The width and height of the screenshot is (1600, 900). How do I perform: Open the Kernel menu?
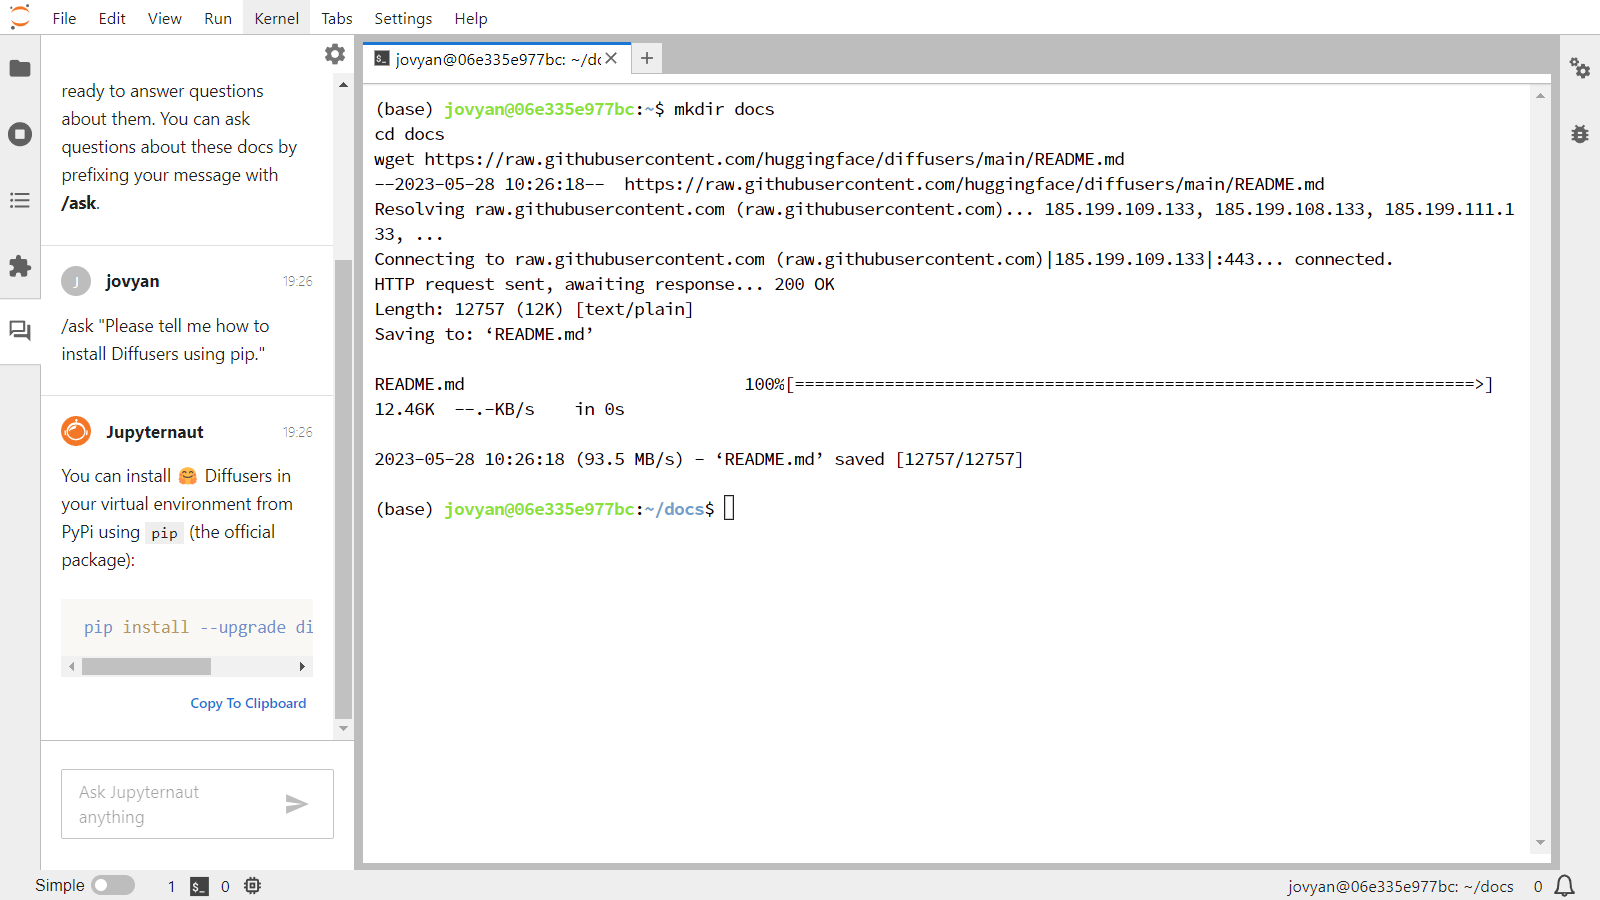coord(276,18)
